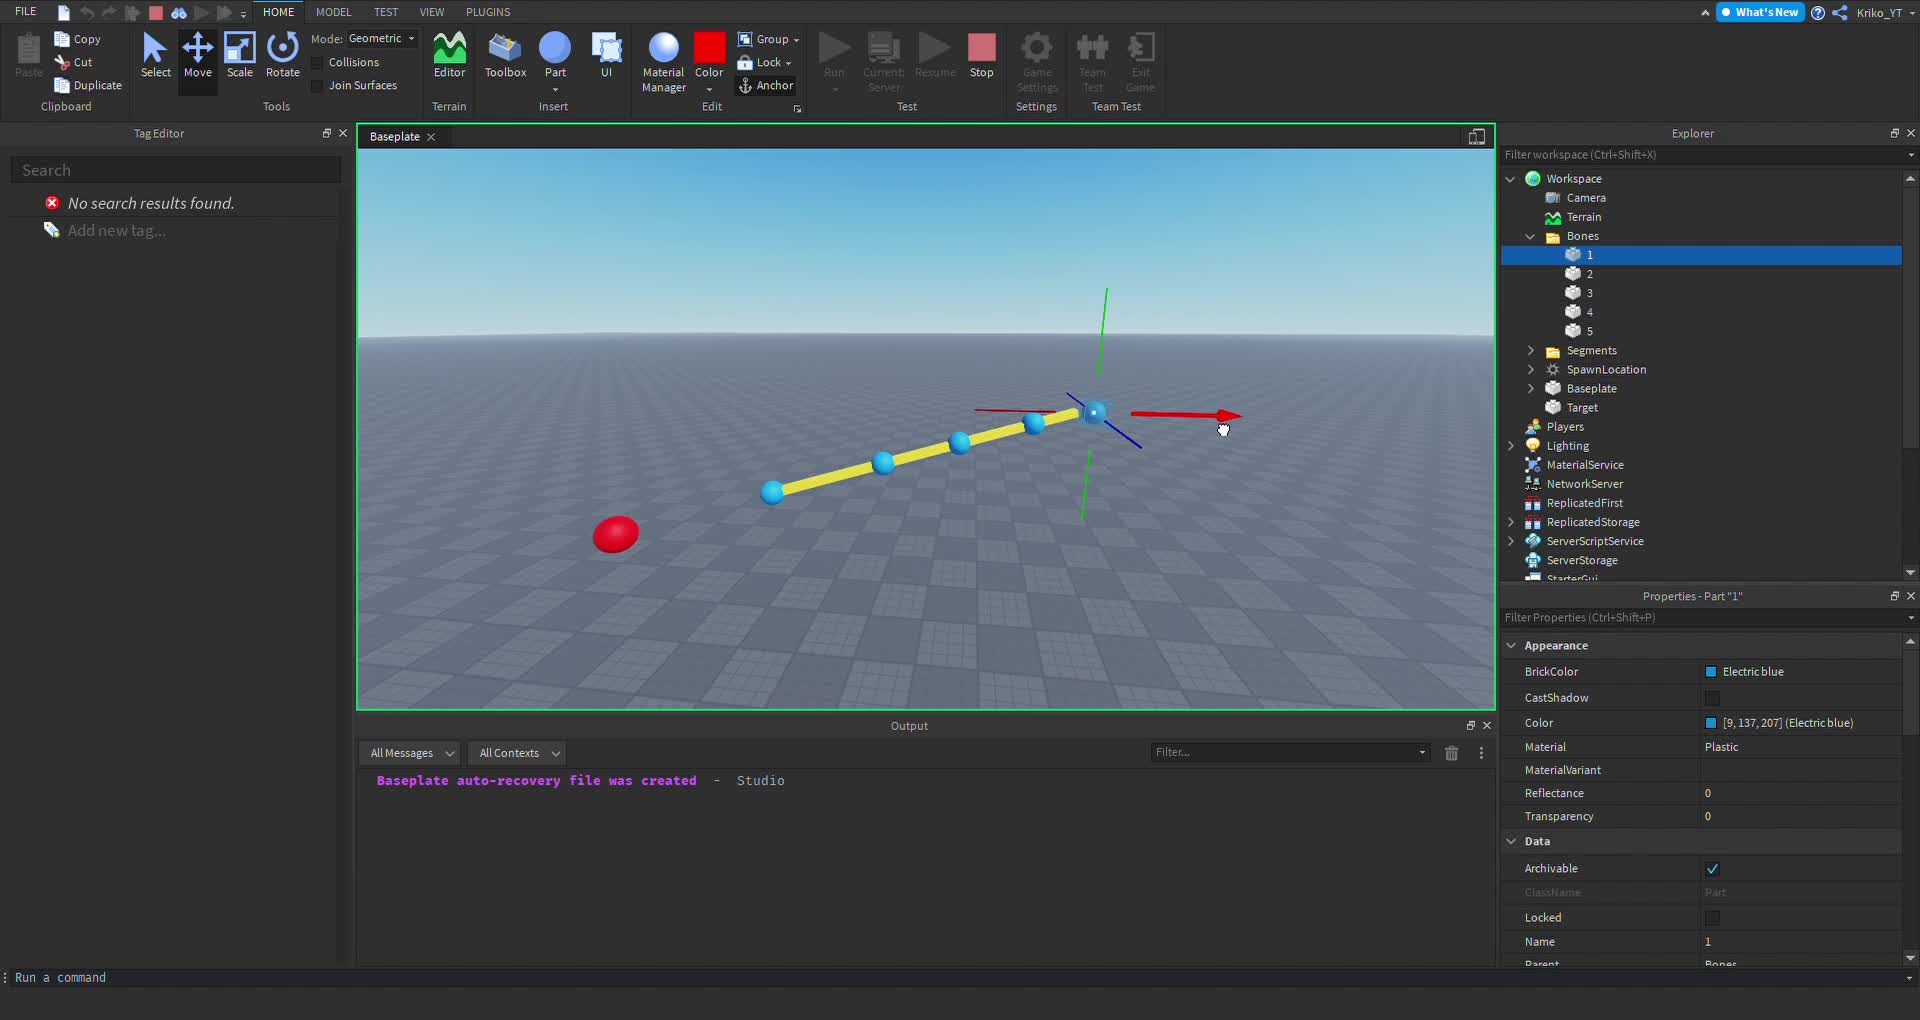This screenshot has width=1920, height=1020.
Task: Select the Scale tool
Action: coord(239,55)
